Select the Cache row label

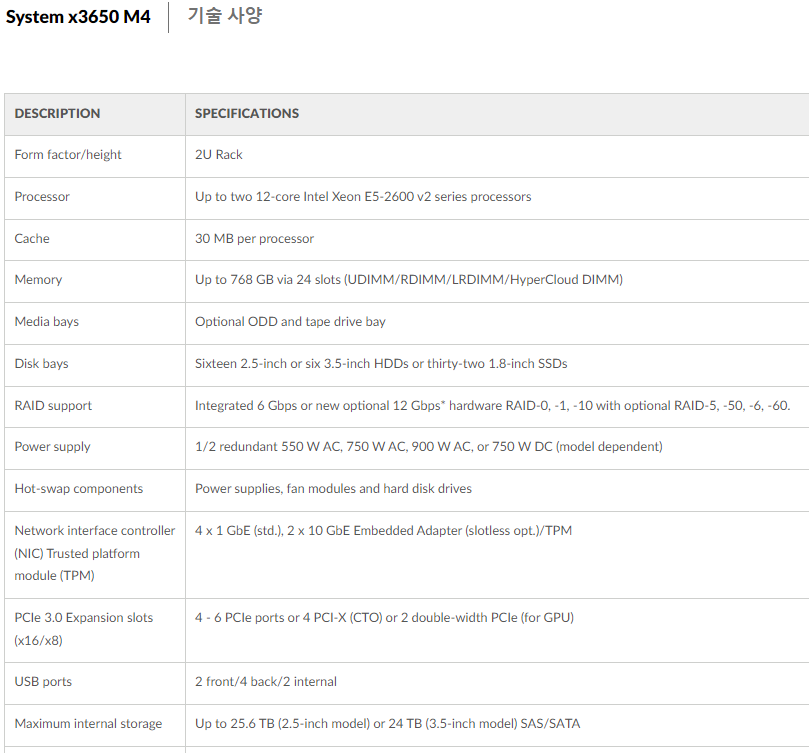32,238
